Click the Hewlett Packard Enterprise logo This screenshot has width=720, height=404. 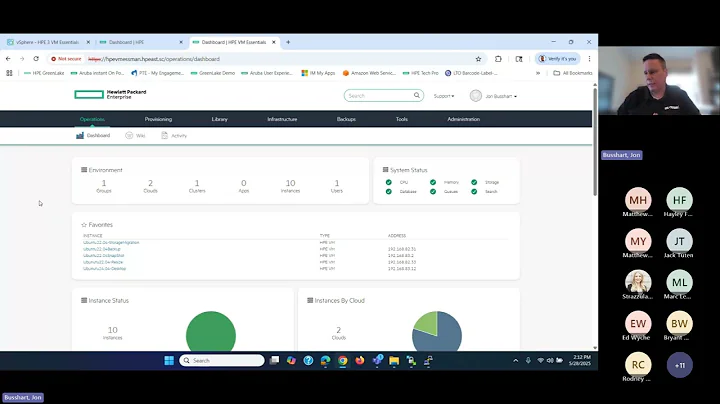click(x=110, y=95)
